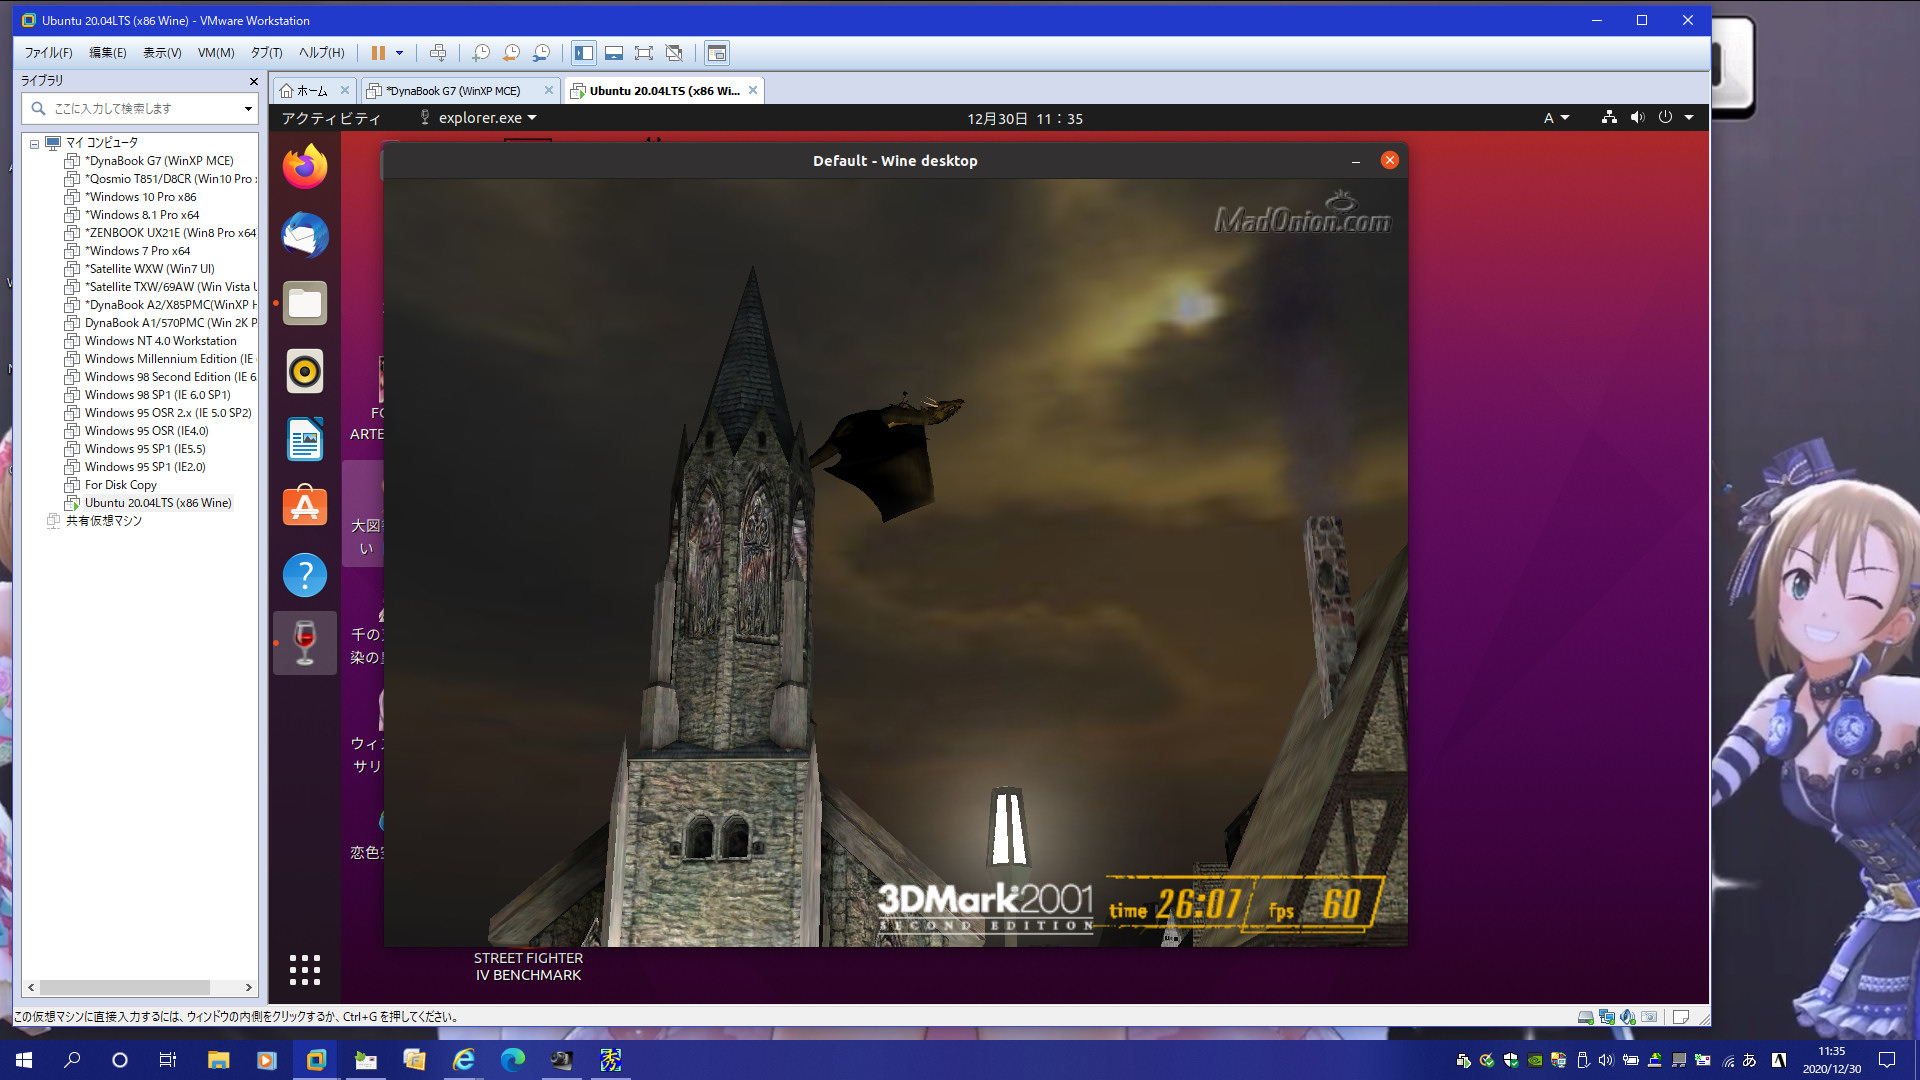
Task: Click Ubuntu volume icon in top bar
Action: coord(1637,117)
